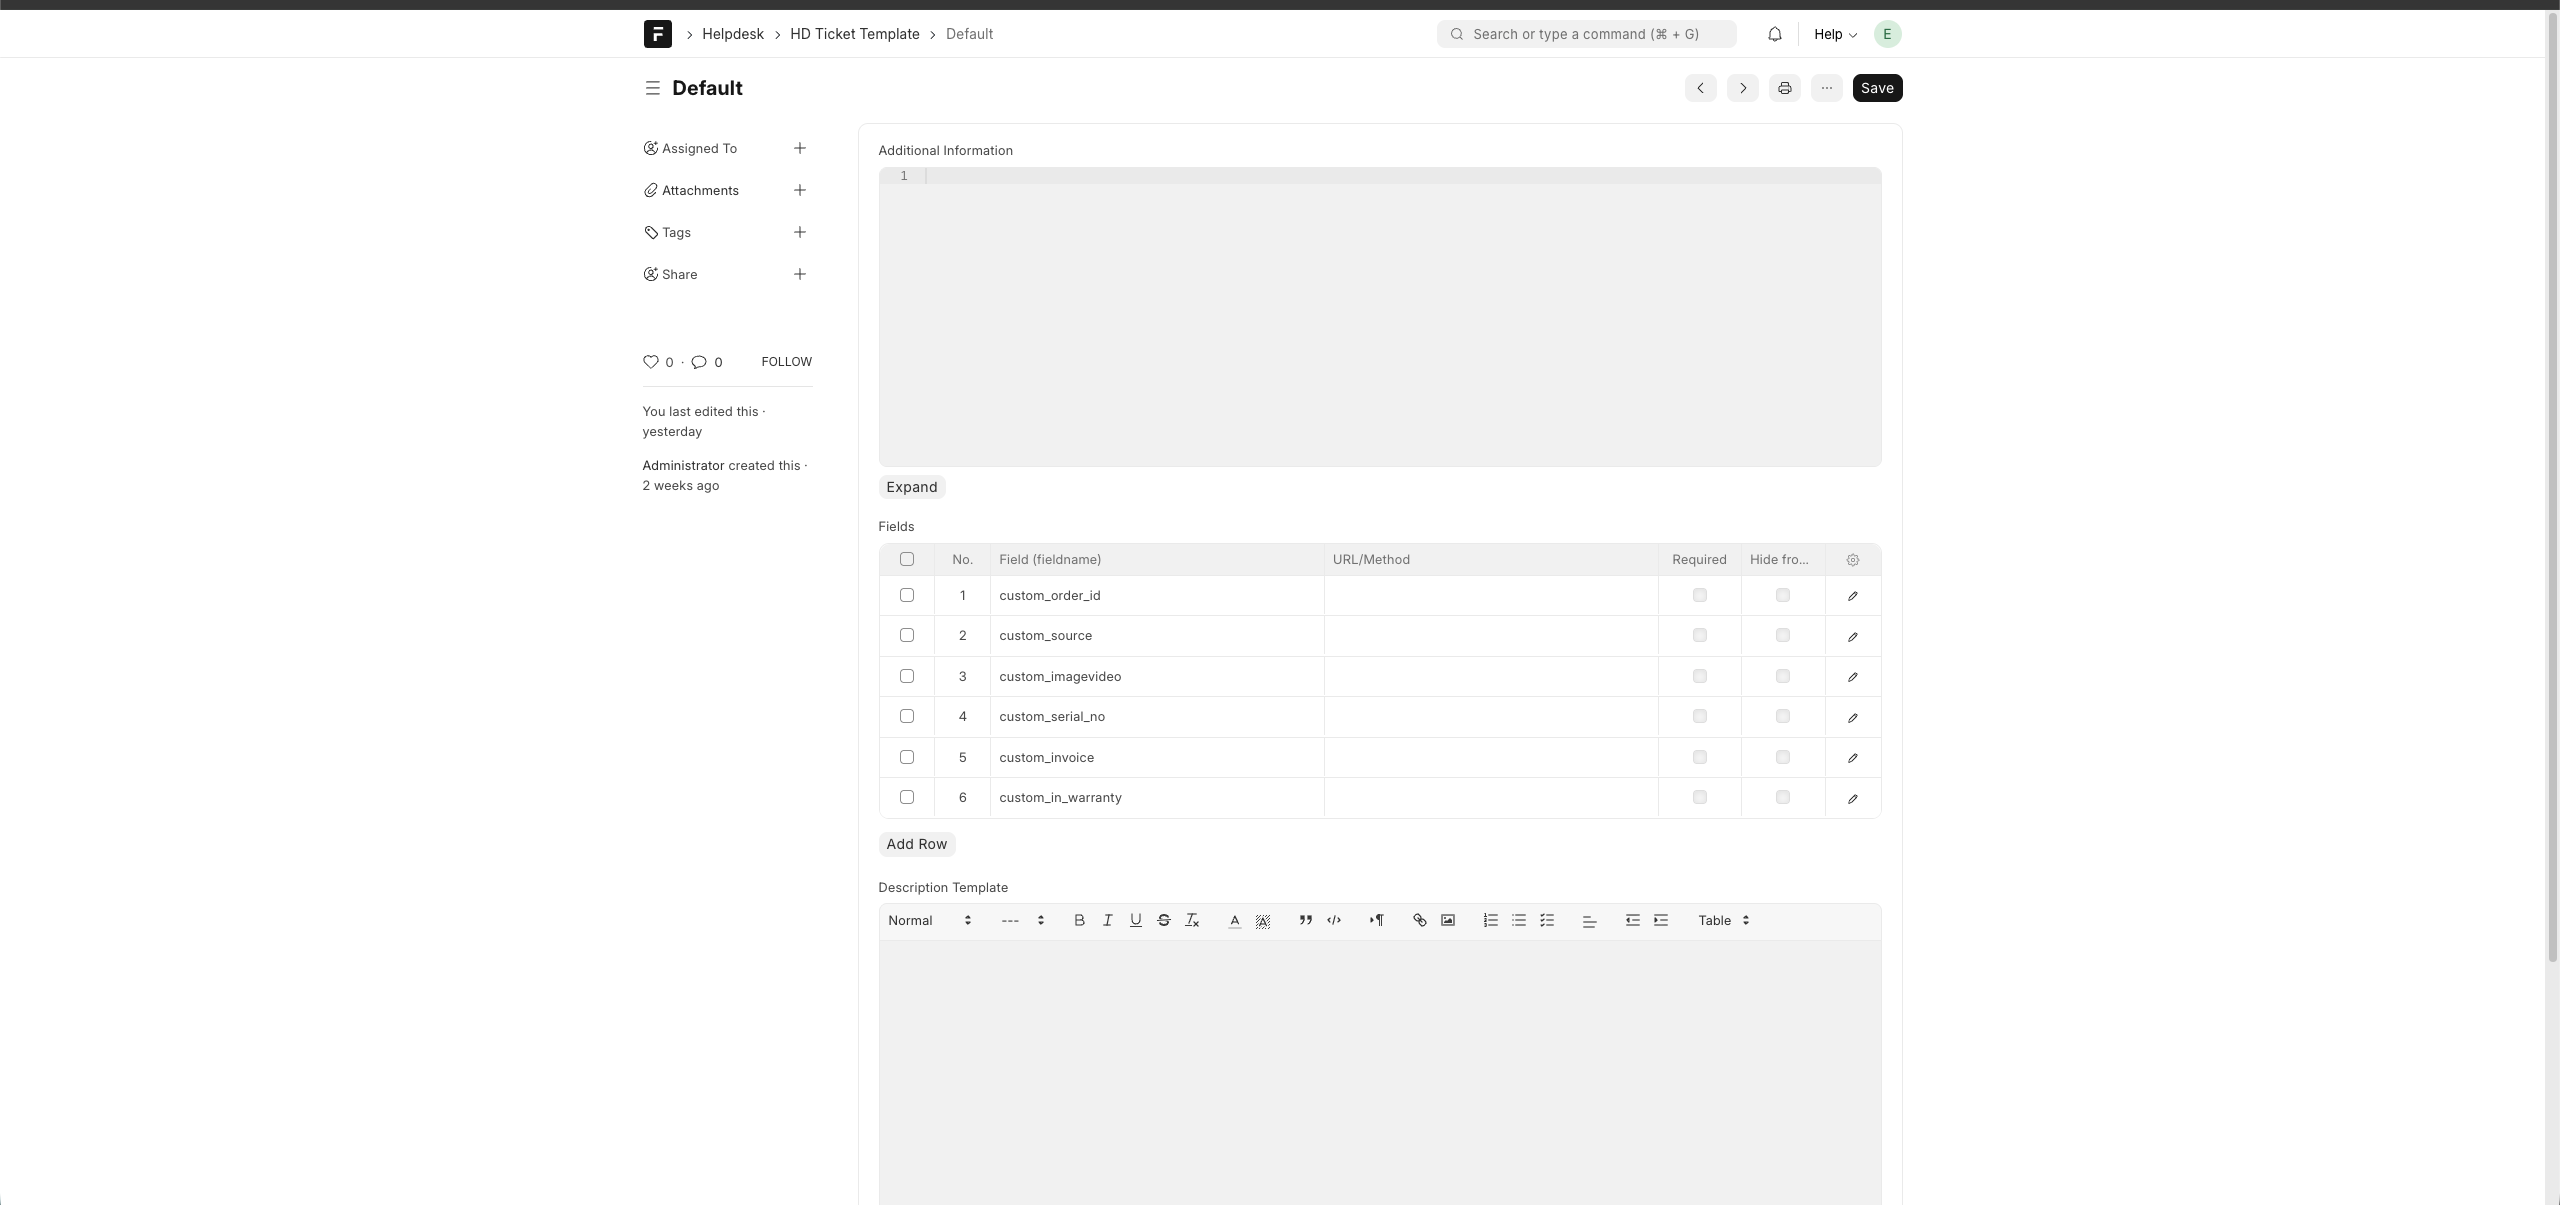Click the Add Row button

[916, 844]
